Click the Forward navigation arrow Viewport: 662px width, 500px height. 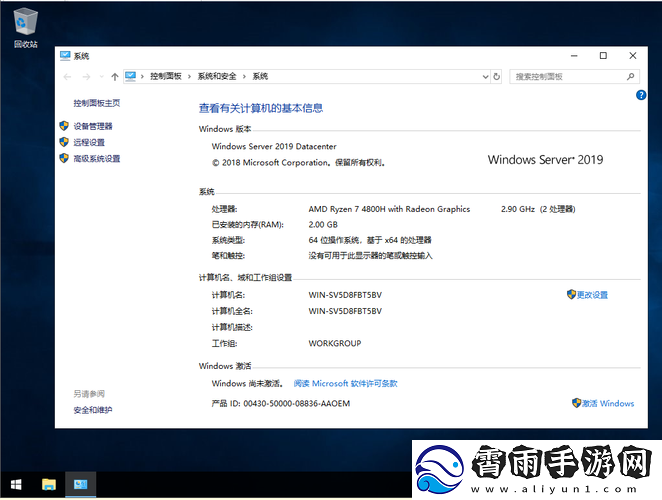86,76
